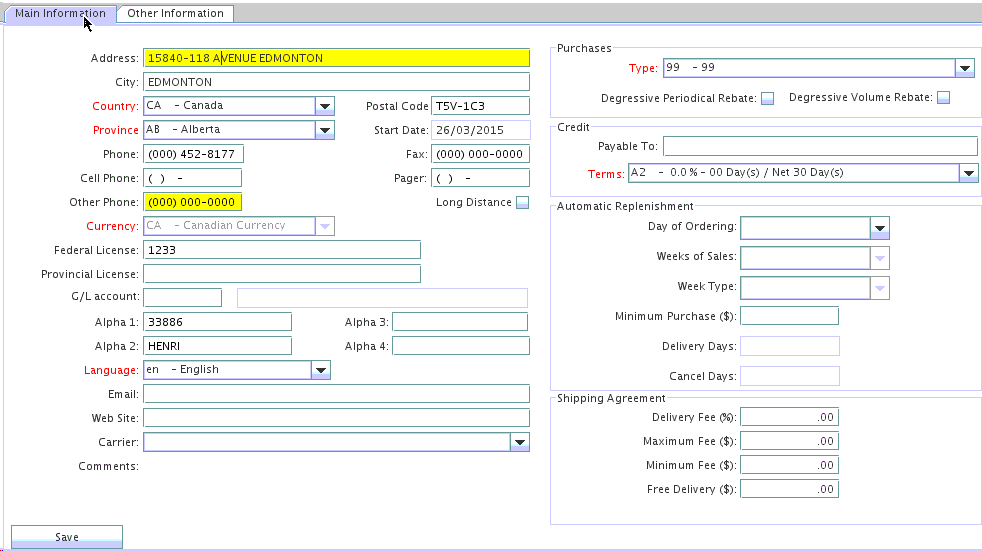This screenshot has width=982, height=551.
Task: Open the Purchases Type dropdown
Action: (964, 68)
